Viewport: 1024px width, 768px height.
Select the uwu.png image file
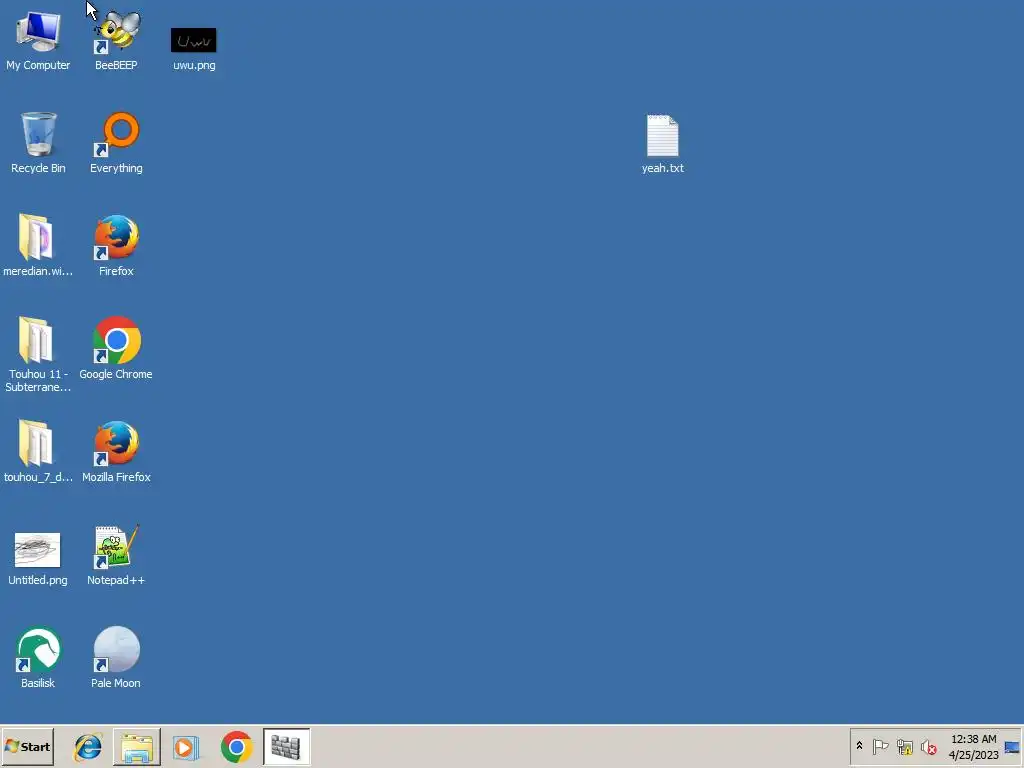[x=194, y=47]
